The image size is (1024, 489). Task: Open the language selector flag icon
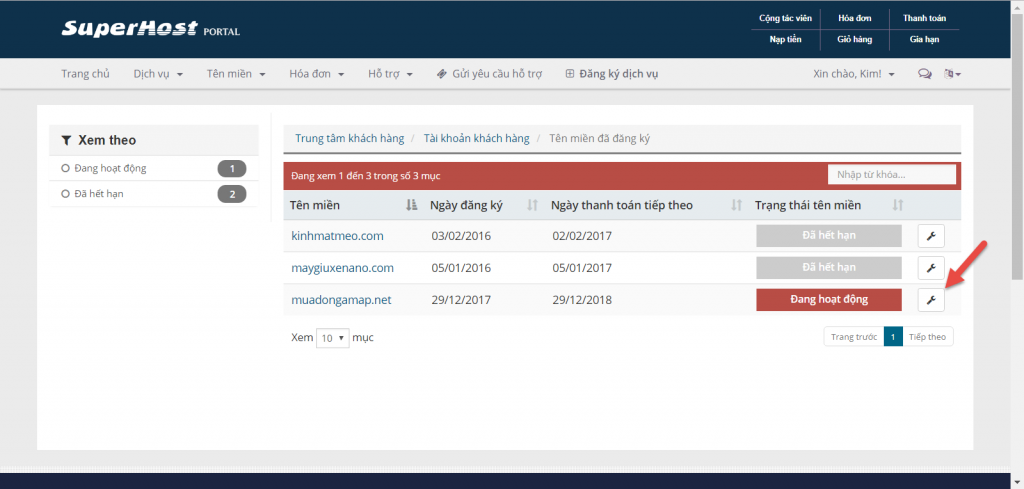(952, 74)
